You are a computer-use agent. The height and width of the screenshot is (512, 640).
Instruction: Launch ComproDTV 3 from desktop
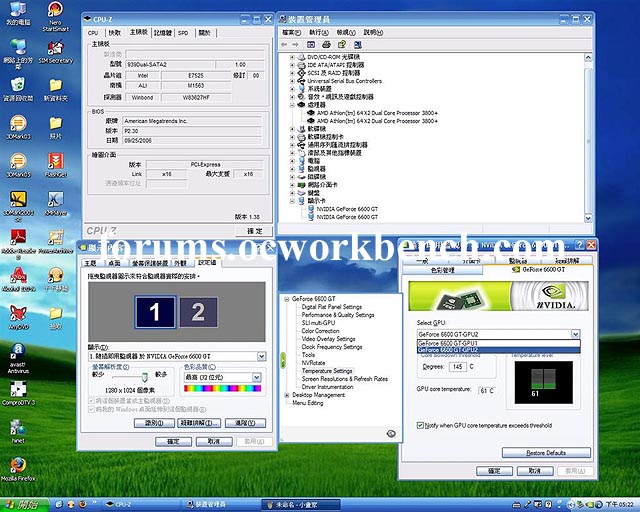click(x=18, y=394)
